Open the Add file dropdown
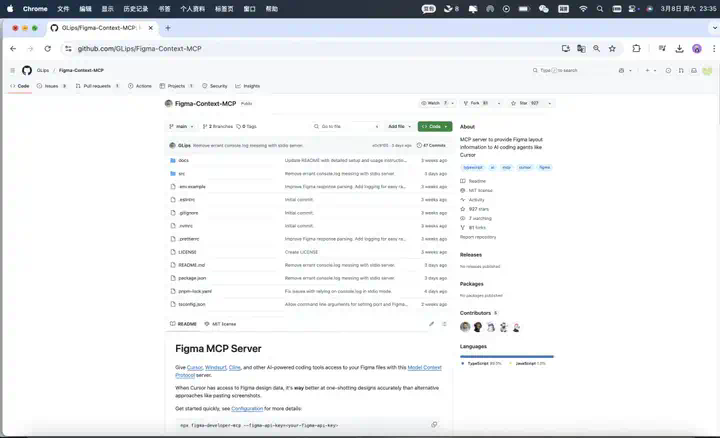 click(x=399, y=126)
